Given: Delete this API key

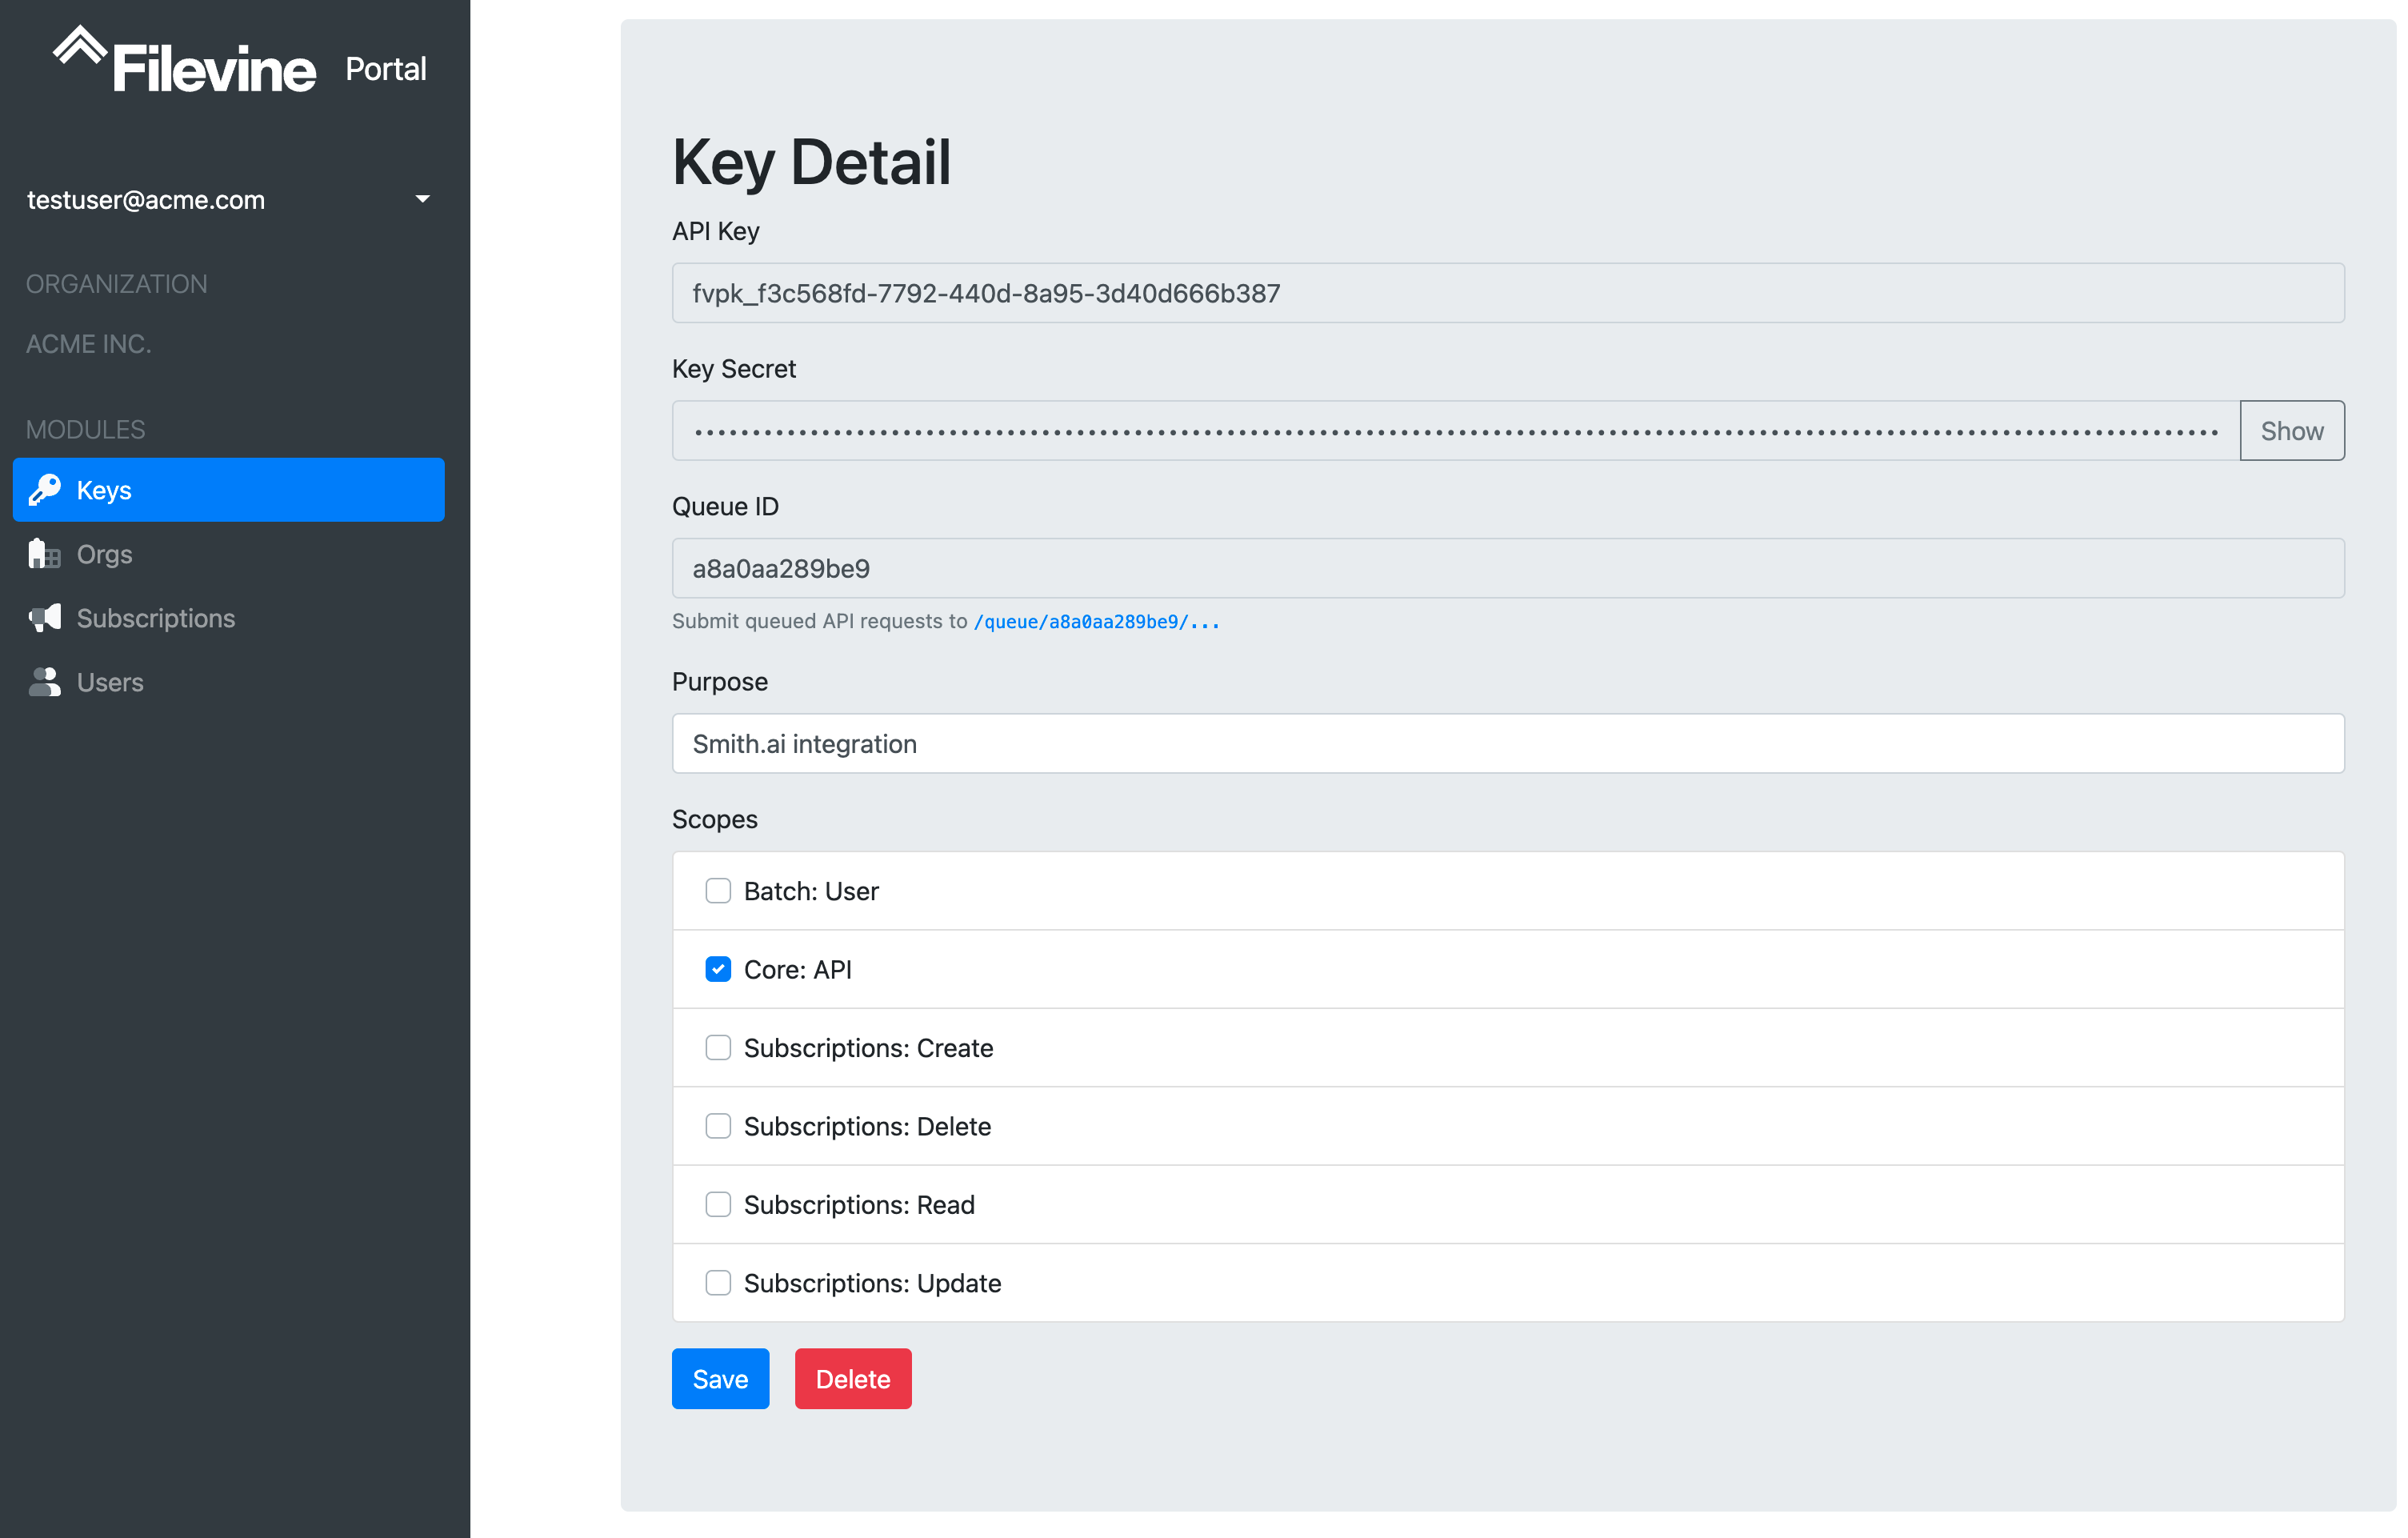Looking at the screenshot, I should click(x=852, y=1379).
